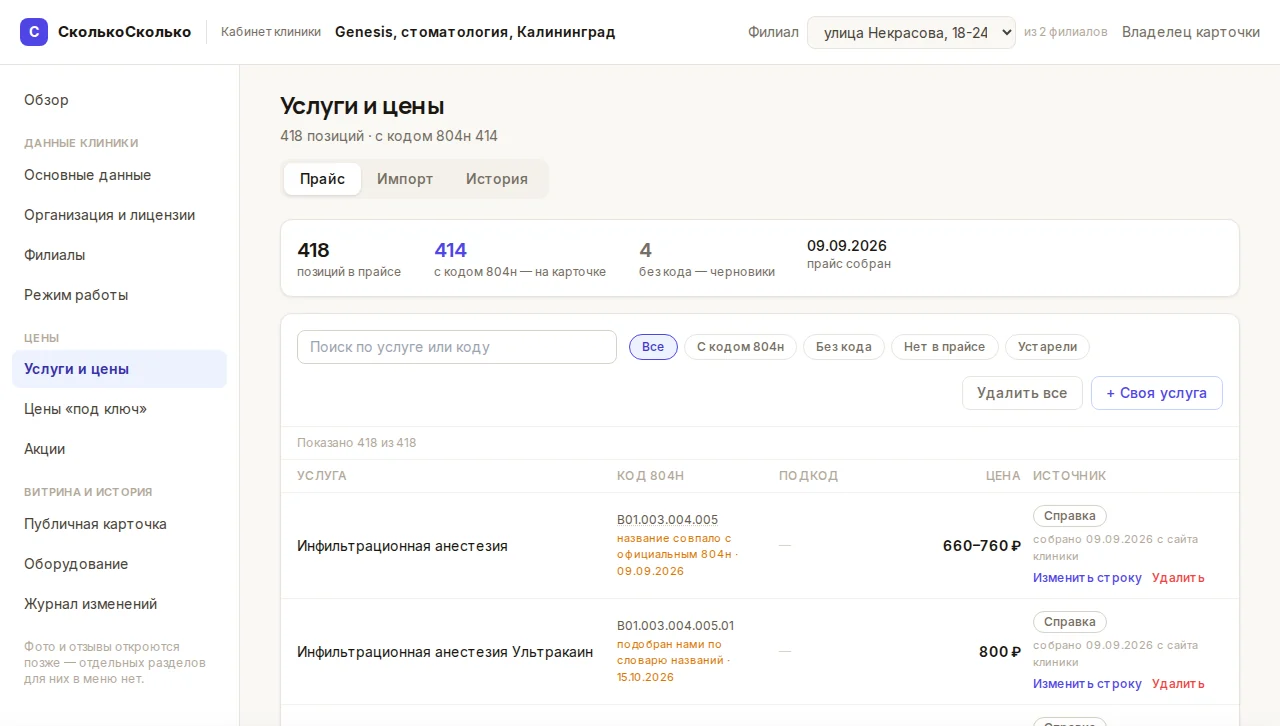Click the Удалить все button
This screenshot has height=726, width=1280.
1022,393
